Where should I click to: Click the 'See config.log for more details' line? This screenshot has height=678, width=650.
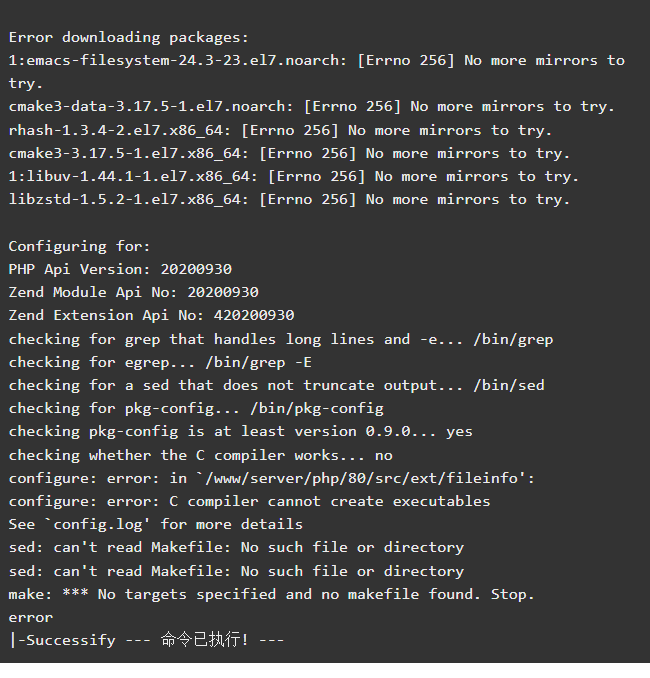(x=156, y=524)
